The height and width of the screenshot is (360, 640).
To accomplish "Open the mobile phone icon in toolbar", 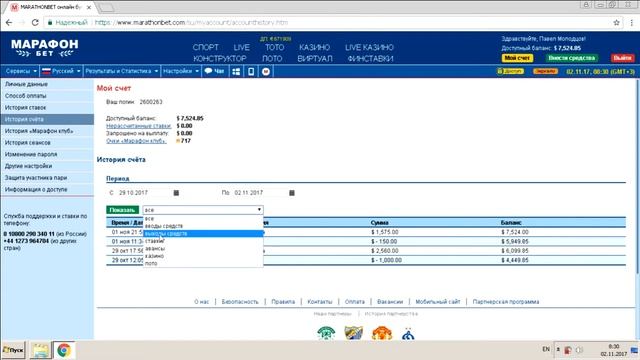I will pyautogui.click(x=251, y=71).
